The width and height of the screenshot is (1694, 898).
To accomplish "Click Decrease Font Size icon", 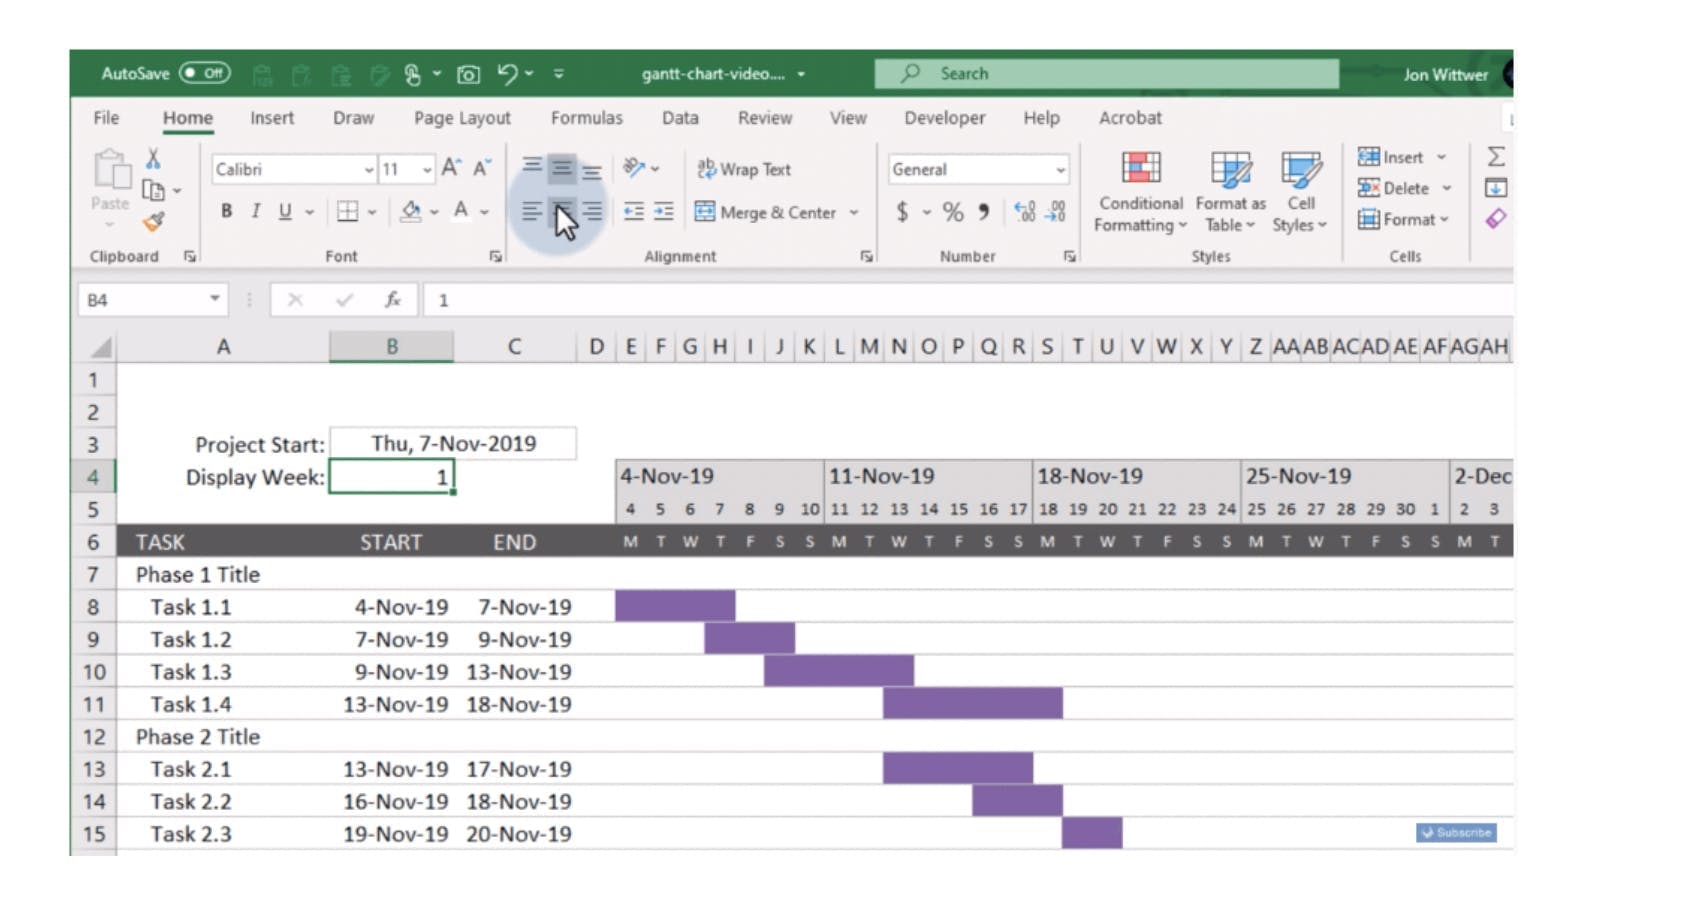I will click(x=482, y=168).
